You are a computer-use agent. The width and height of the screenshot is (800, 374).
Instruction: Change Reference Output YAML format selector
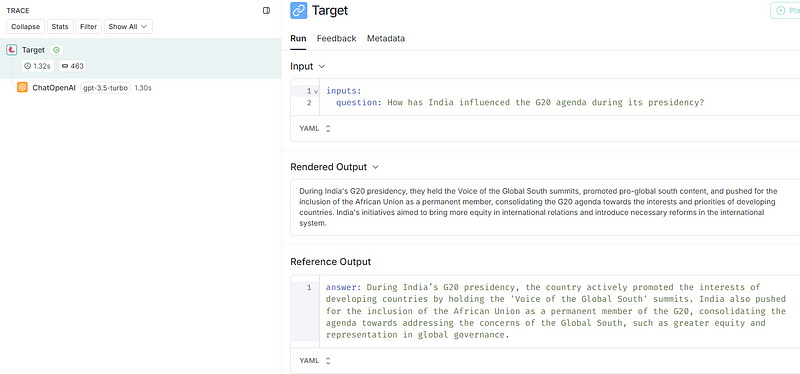tap(315, 361)
